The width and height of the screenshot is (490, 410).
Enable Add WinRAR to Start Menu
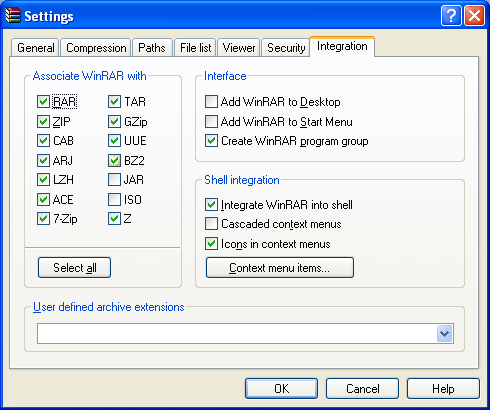pyautogui.click(x=211, y=122)
